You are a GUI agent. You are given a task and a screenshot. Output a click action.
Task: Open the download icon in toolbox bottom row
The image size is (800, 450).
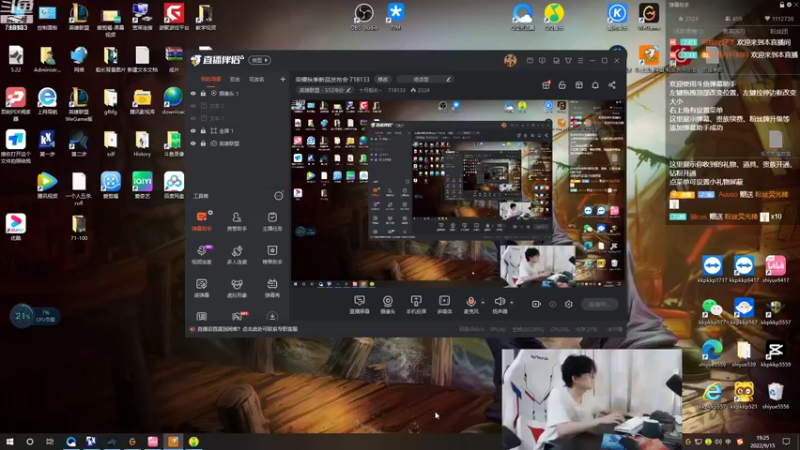pyautogui.click(x=272, y=317)
